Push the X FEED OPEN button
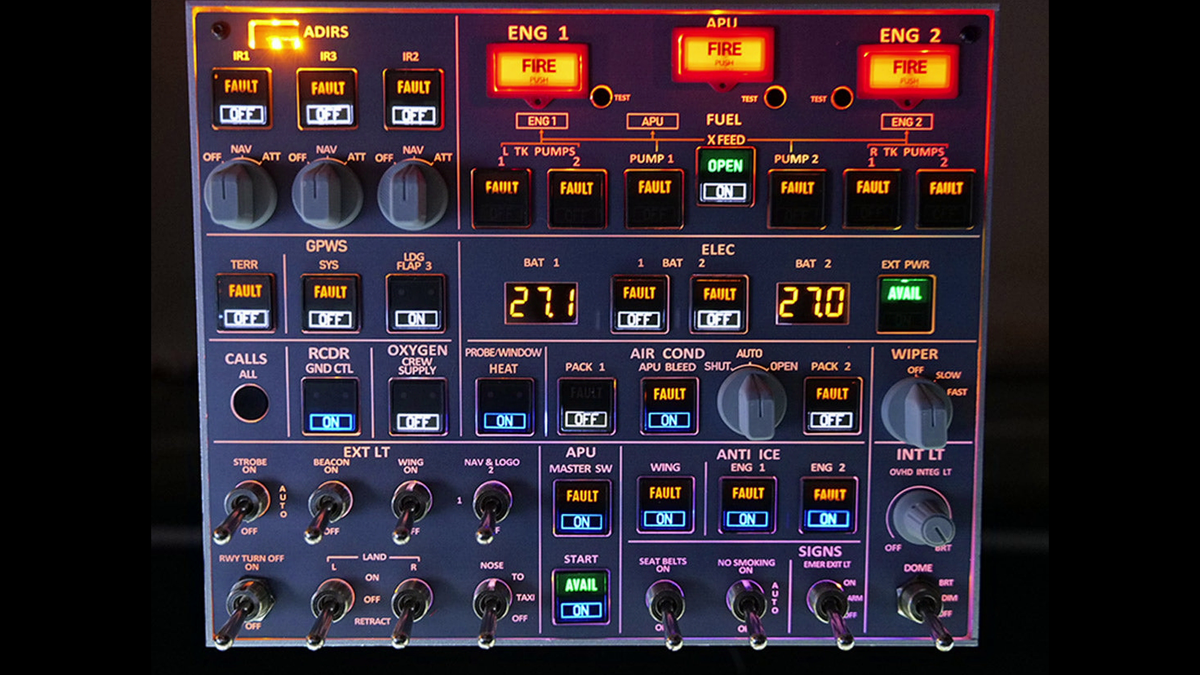This screenshot has height=675, width=1200. pos(725,176)
